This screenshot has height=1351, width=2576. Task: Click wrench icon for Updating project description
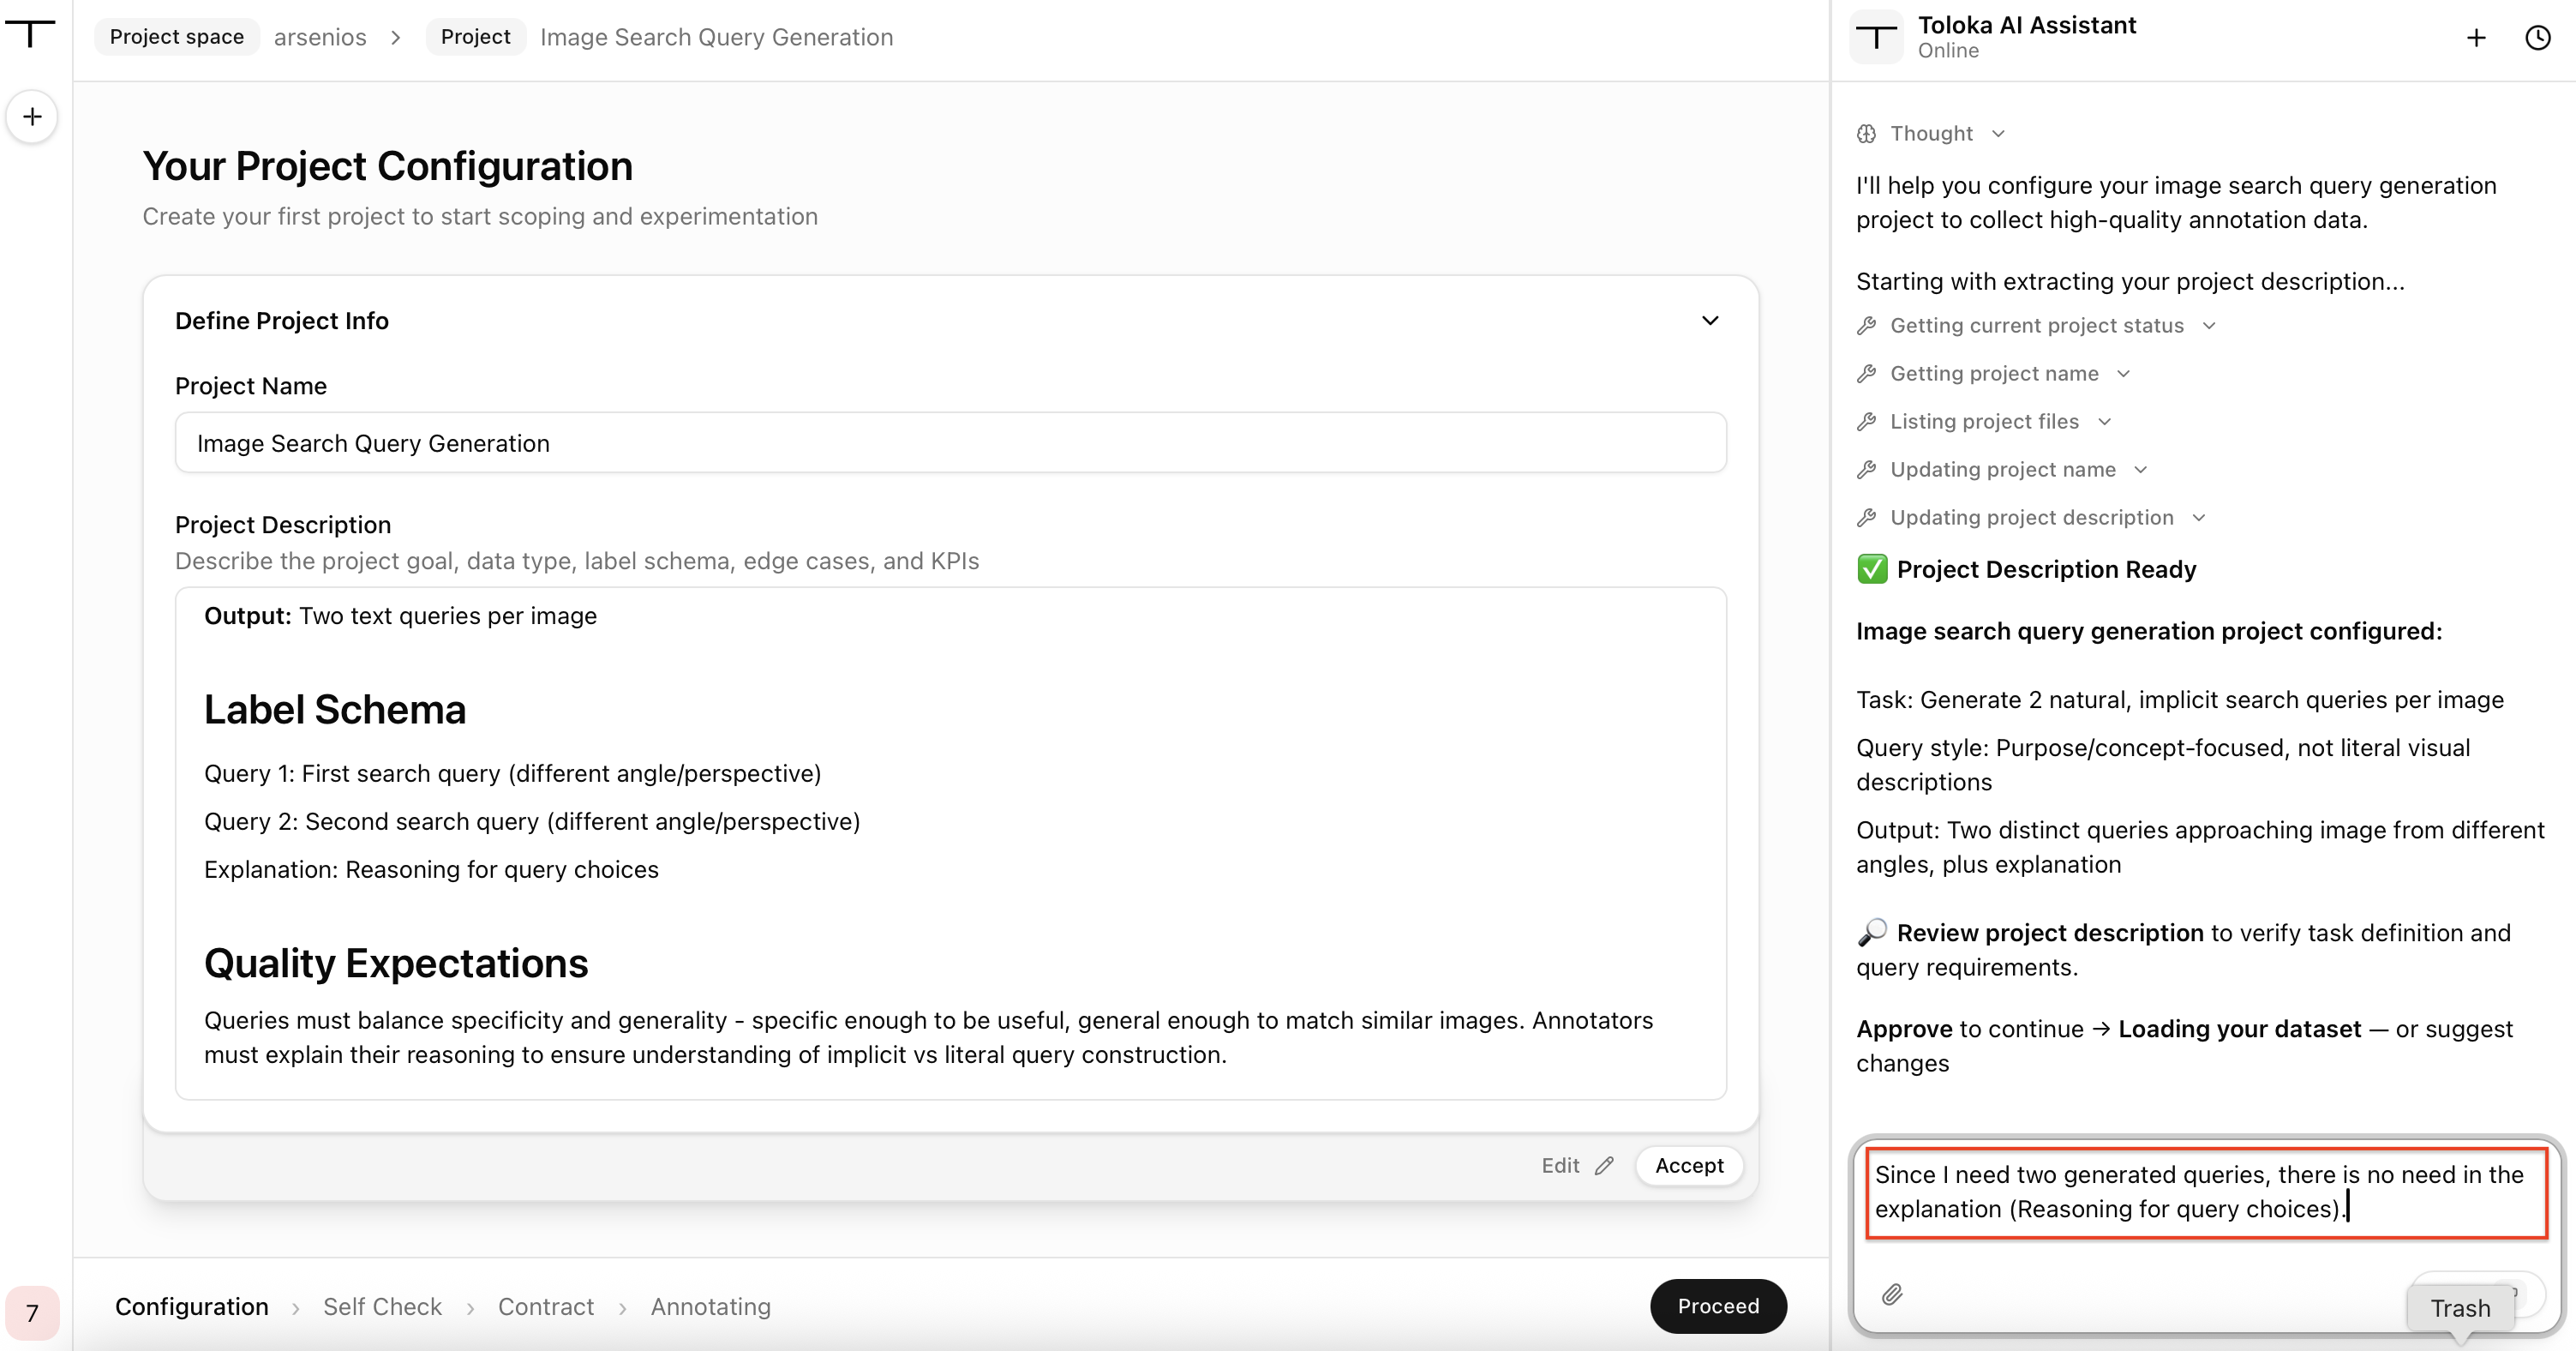[1867, 518]
